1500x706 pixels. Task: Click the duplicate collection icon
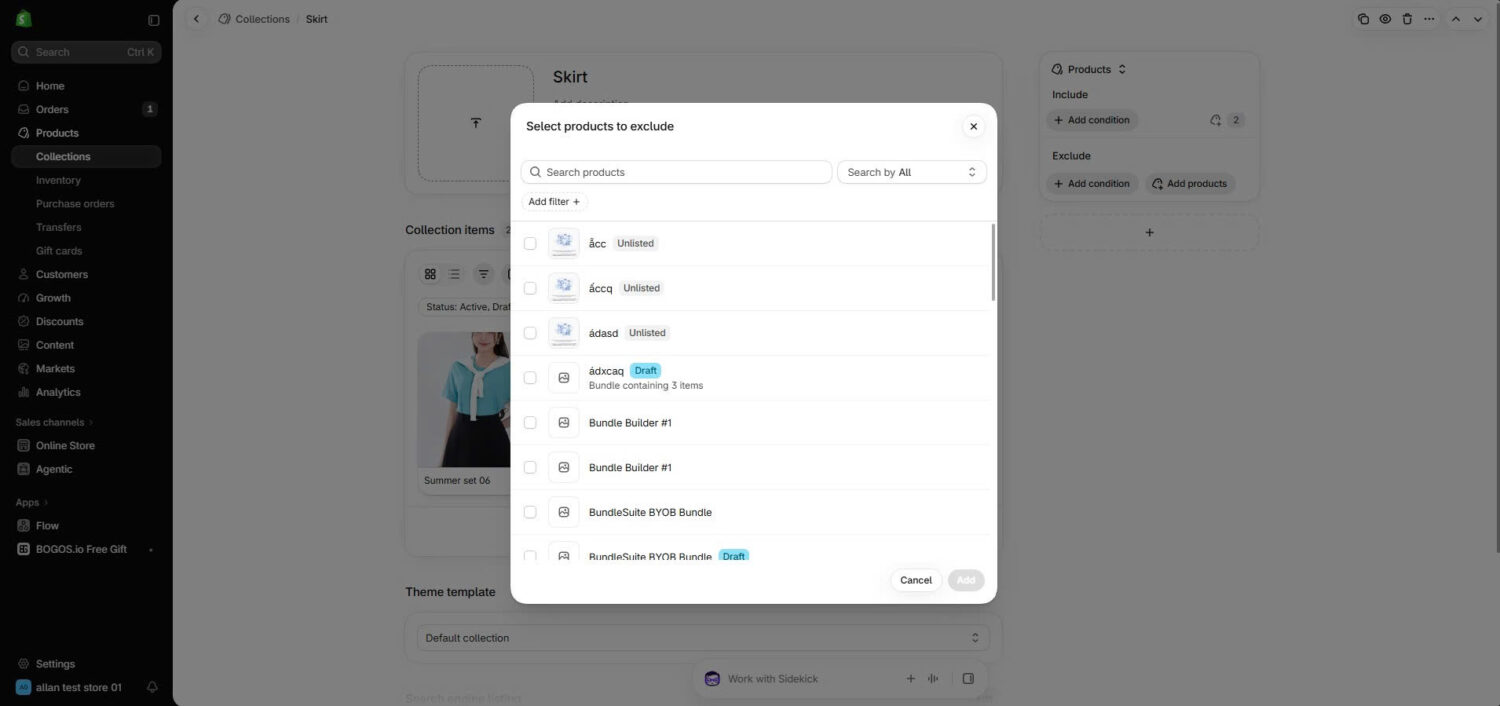1363,19
